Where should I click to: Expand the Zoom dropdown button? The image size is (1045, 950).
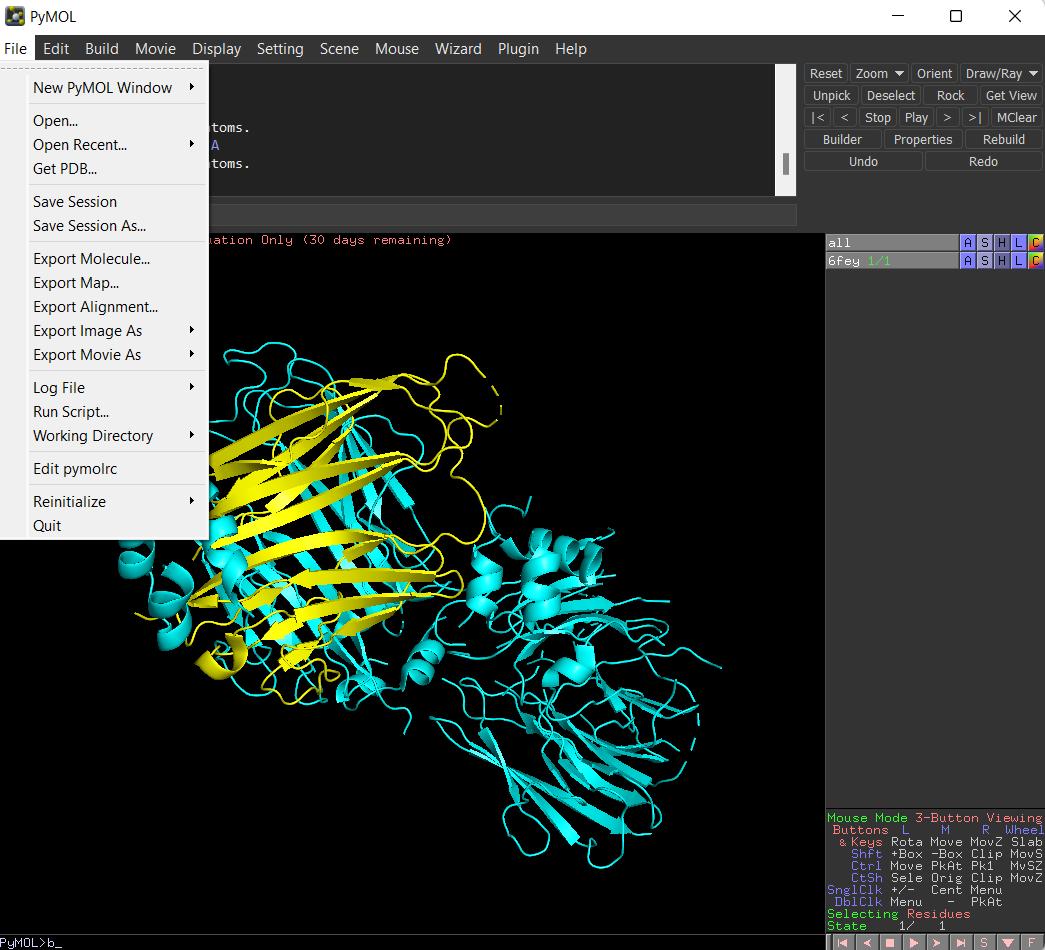click(x=879, y=73)
